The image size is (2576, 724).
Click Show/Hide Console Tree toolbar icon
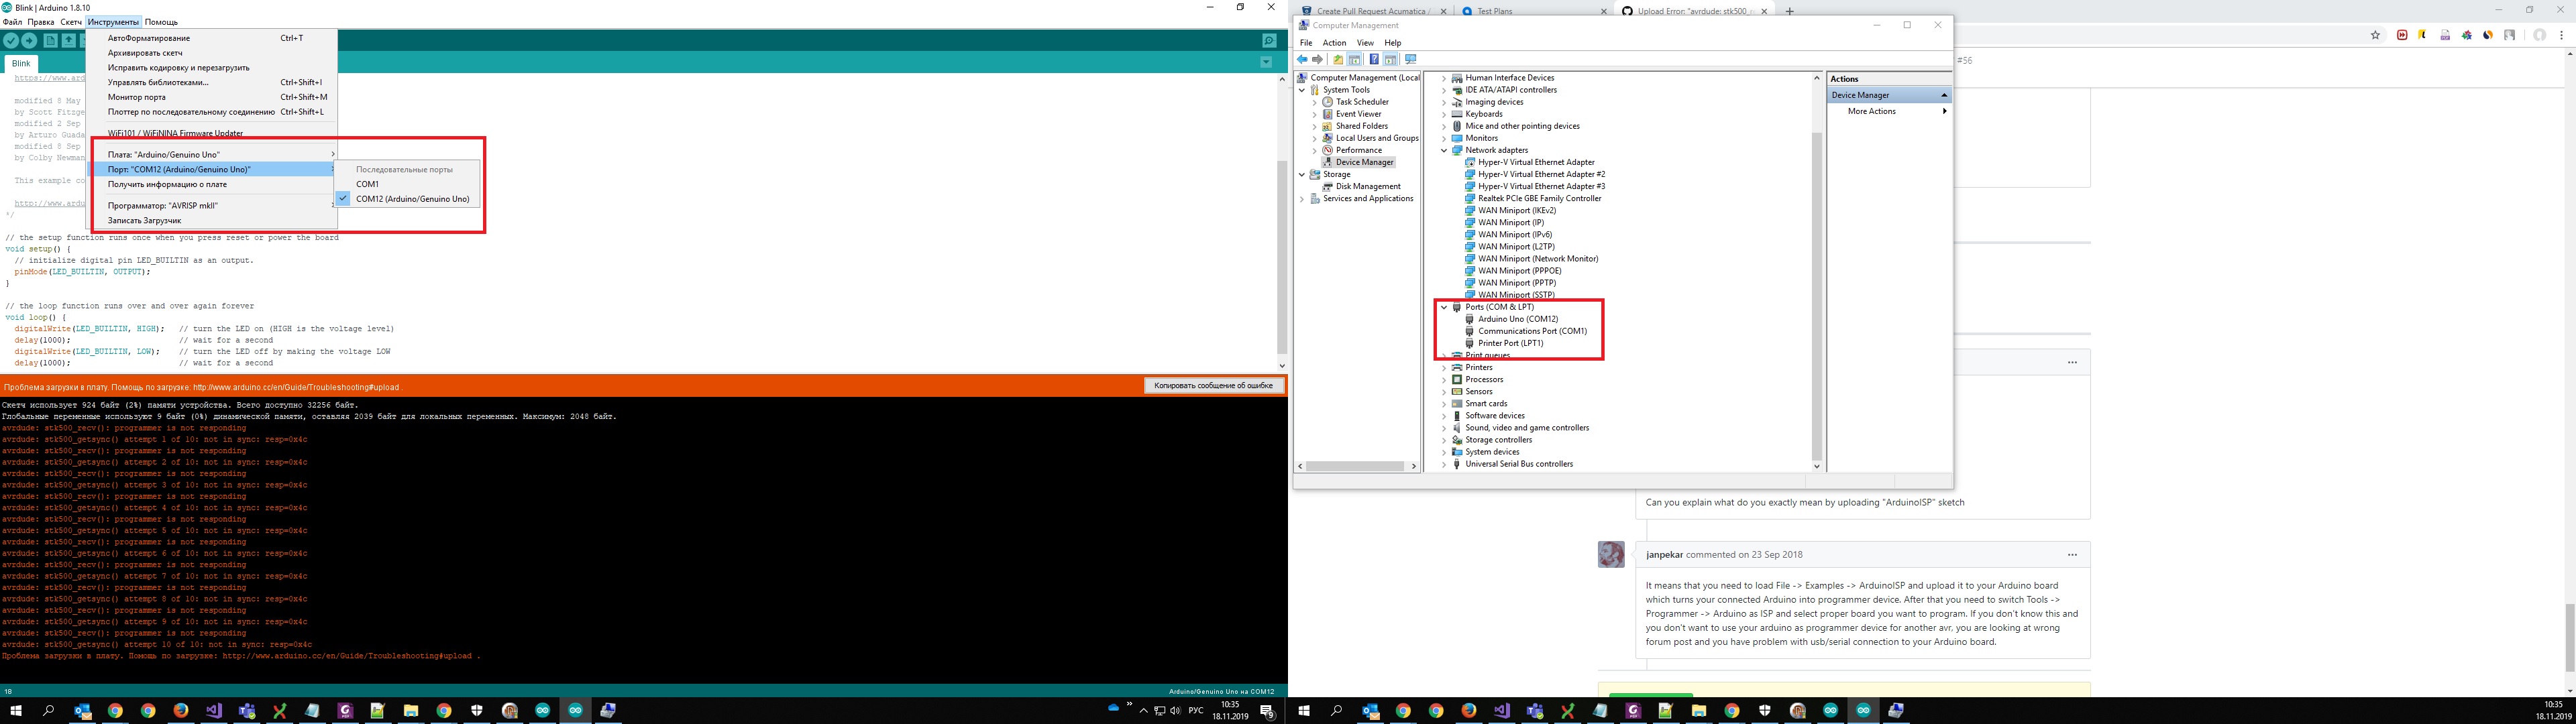(x=1355, y=59)
